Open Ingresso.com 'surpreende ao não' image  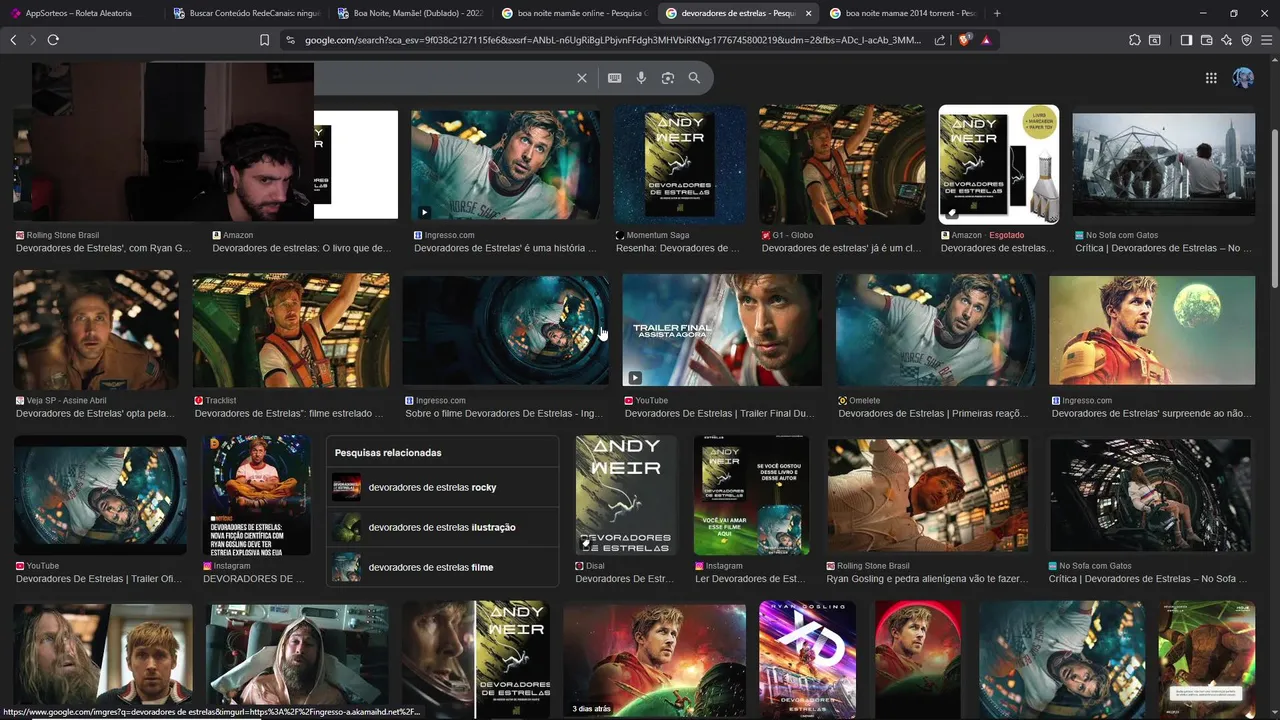(1152, 329)
